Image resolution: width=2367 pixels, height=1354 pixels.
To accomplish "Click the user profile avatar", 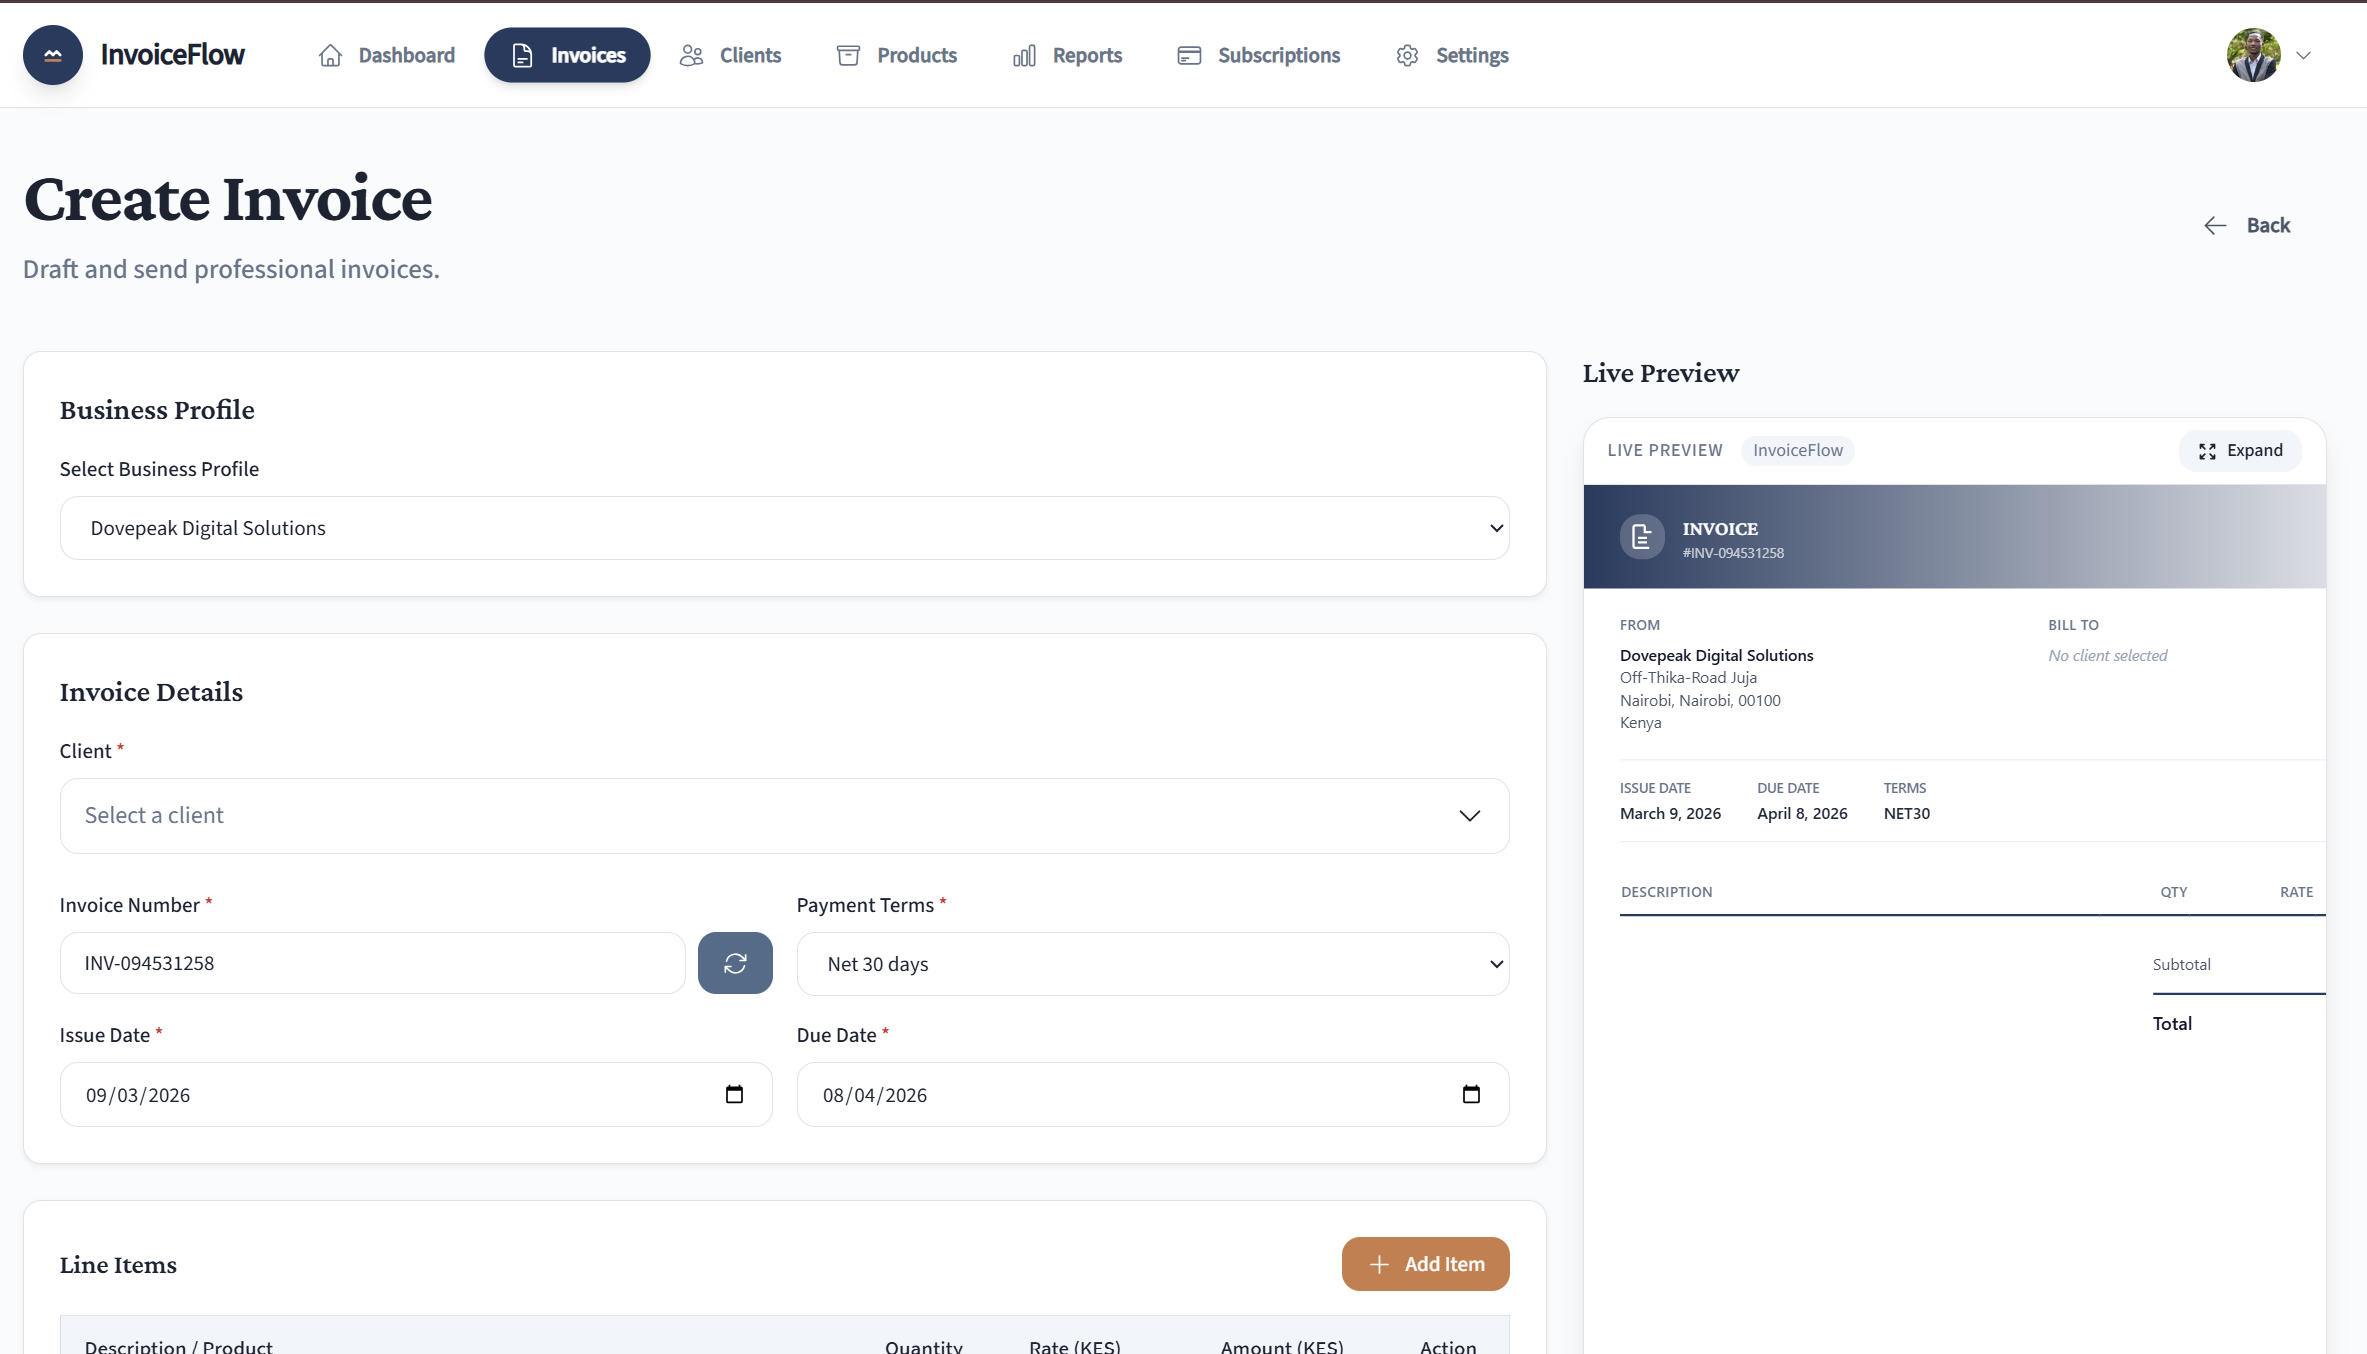I will click(2253, 55).
